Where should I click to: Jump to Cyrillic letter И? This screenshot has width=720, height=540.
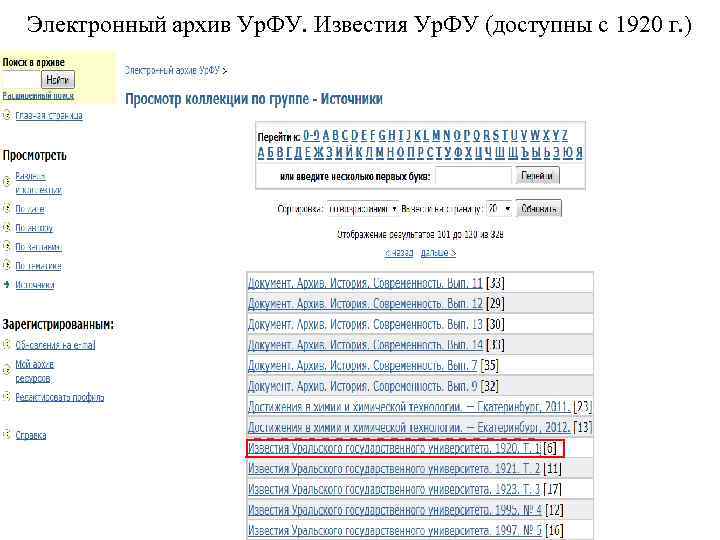(x=339, y=152)
